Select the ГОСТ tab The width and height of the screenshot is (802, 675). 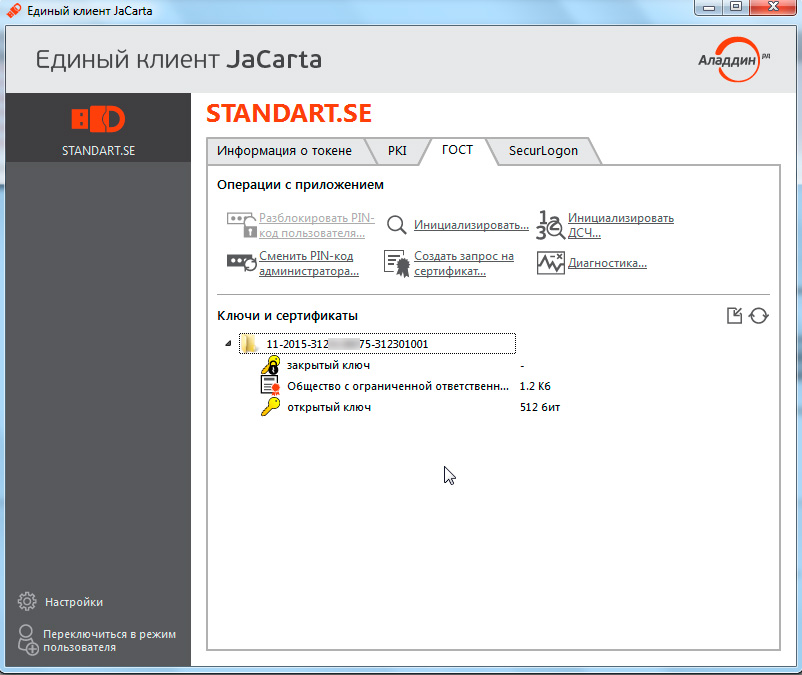coord(457,150)
